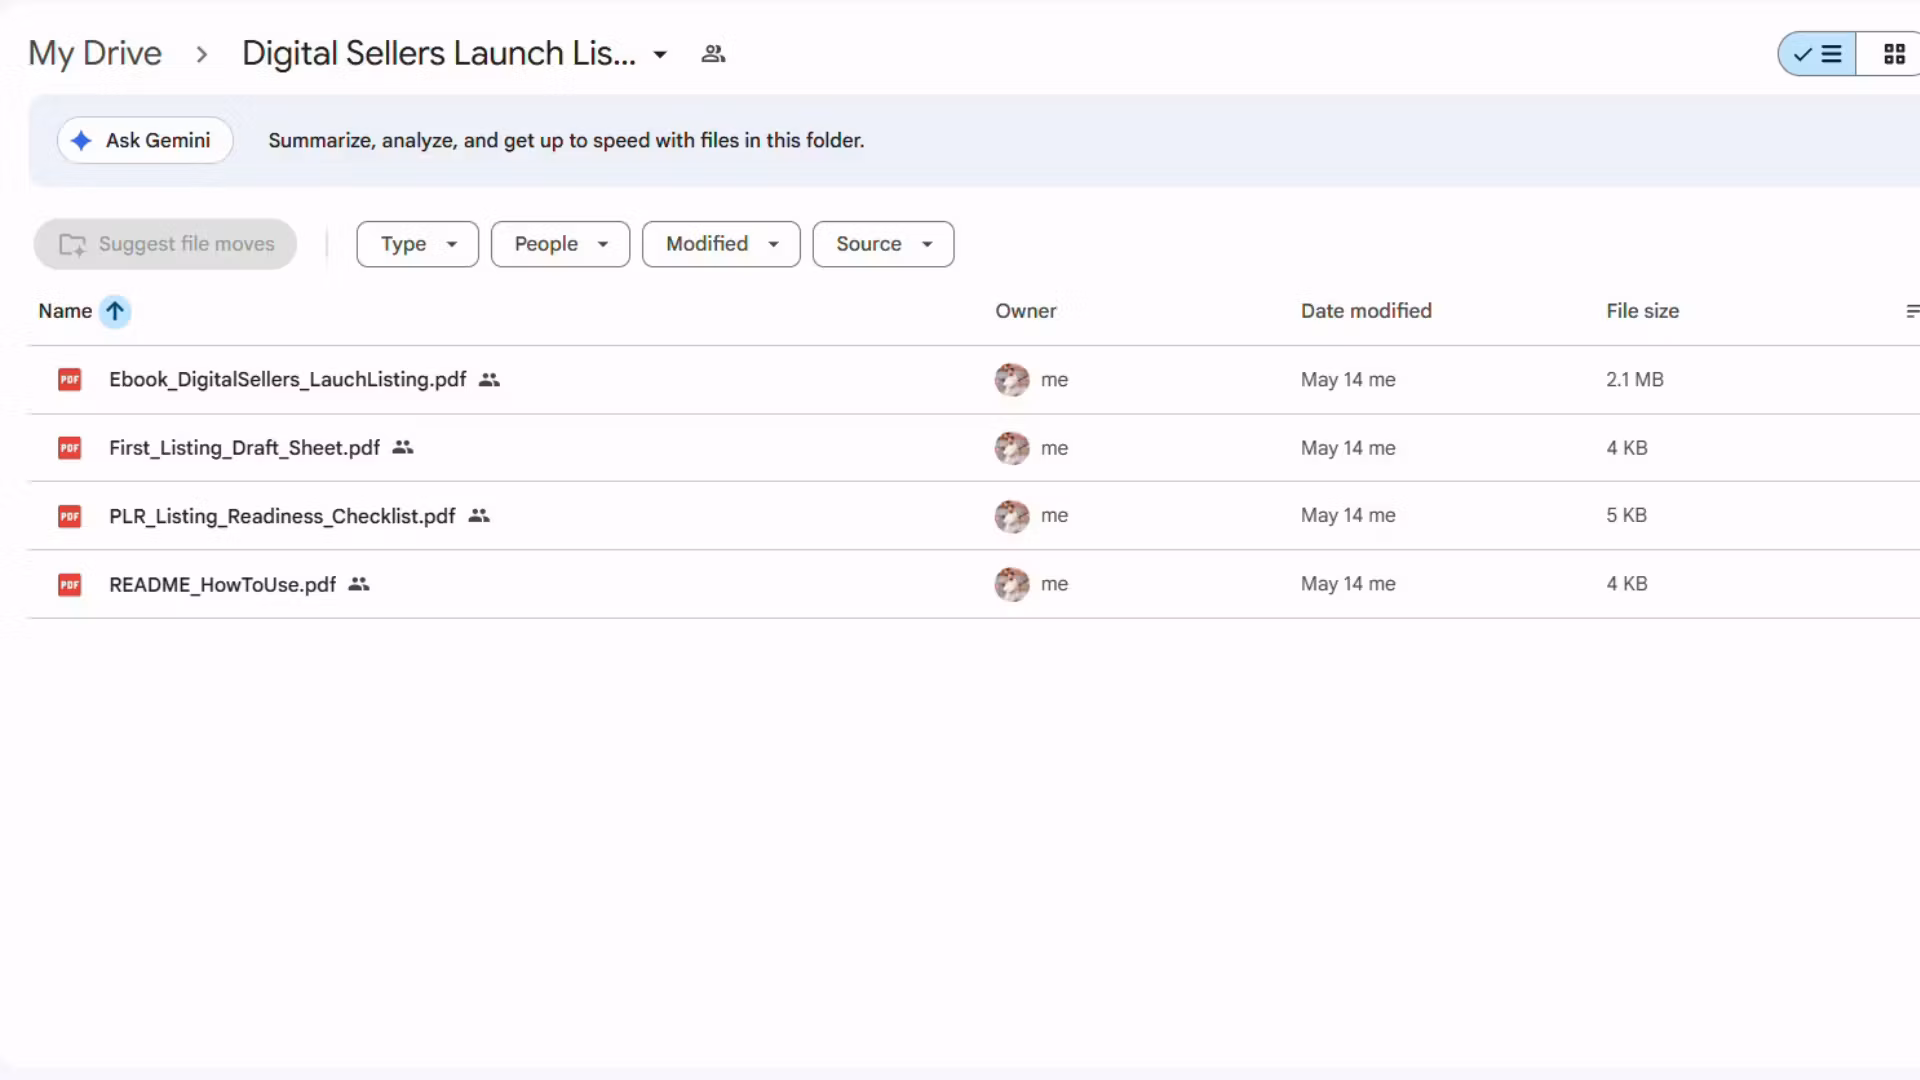Click the shared folder people icon in breadcrumb
The height and width of the screenshot is (1080, 1920).
[713, 54]
